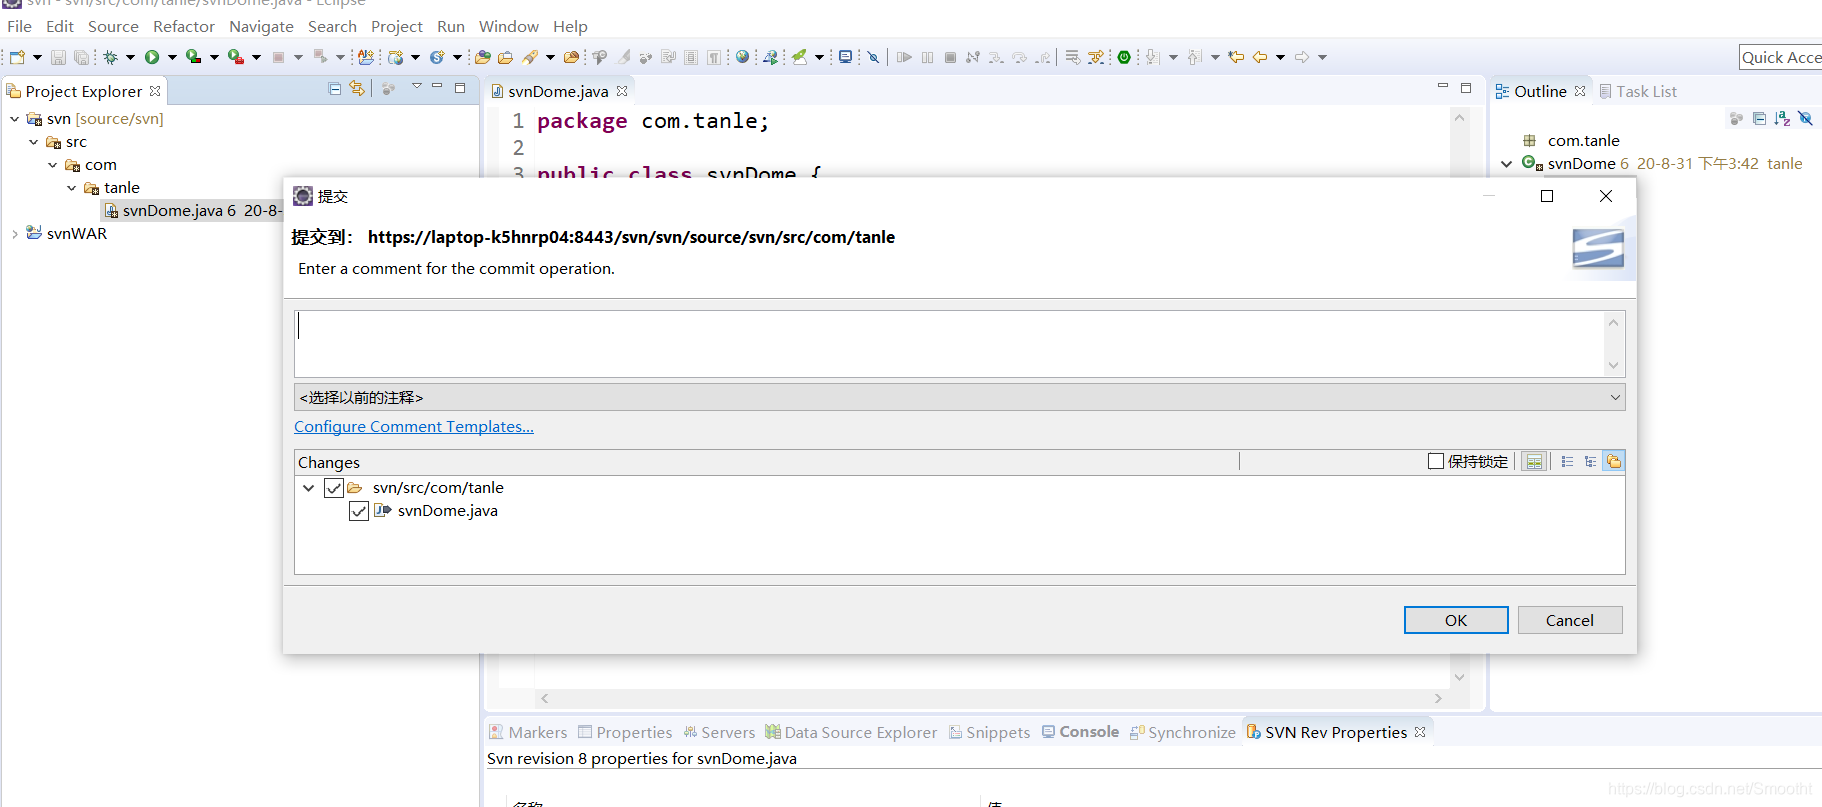The height and width of the screenshot is (807, 1822).
Task: Toggle Link with Editor in Project Explorer
Action: 357,89
